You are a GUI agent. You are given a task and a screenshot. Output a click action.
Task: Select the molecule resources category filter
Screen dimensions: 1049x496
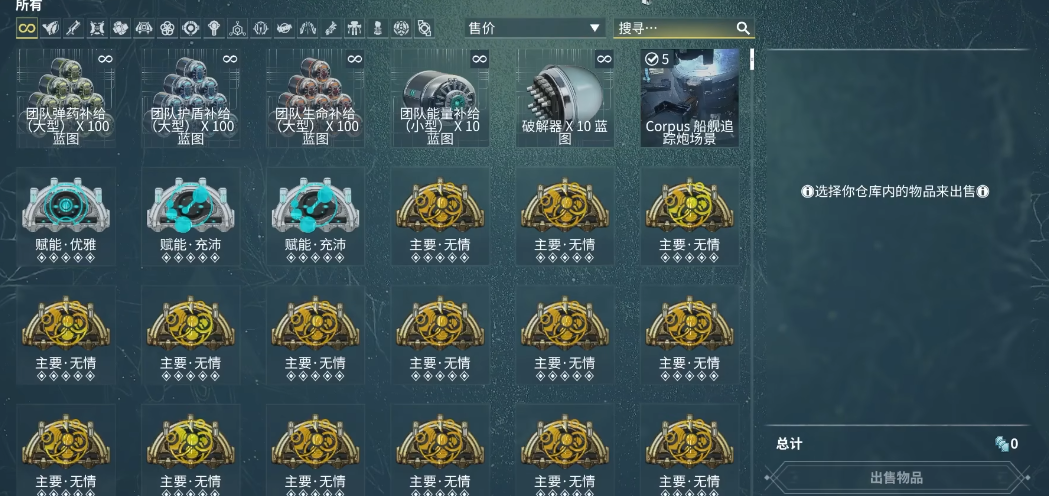click(x=237, y=28)
